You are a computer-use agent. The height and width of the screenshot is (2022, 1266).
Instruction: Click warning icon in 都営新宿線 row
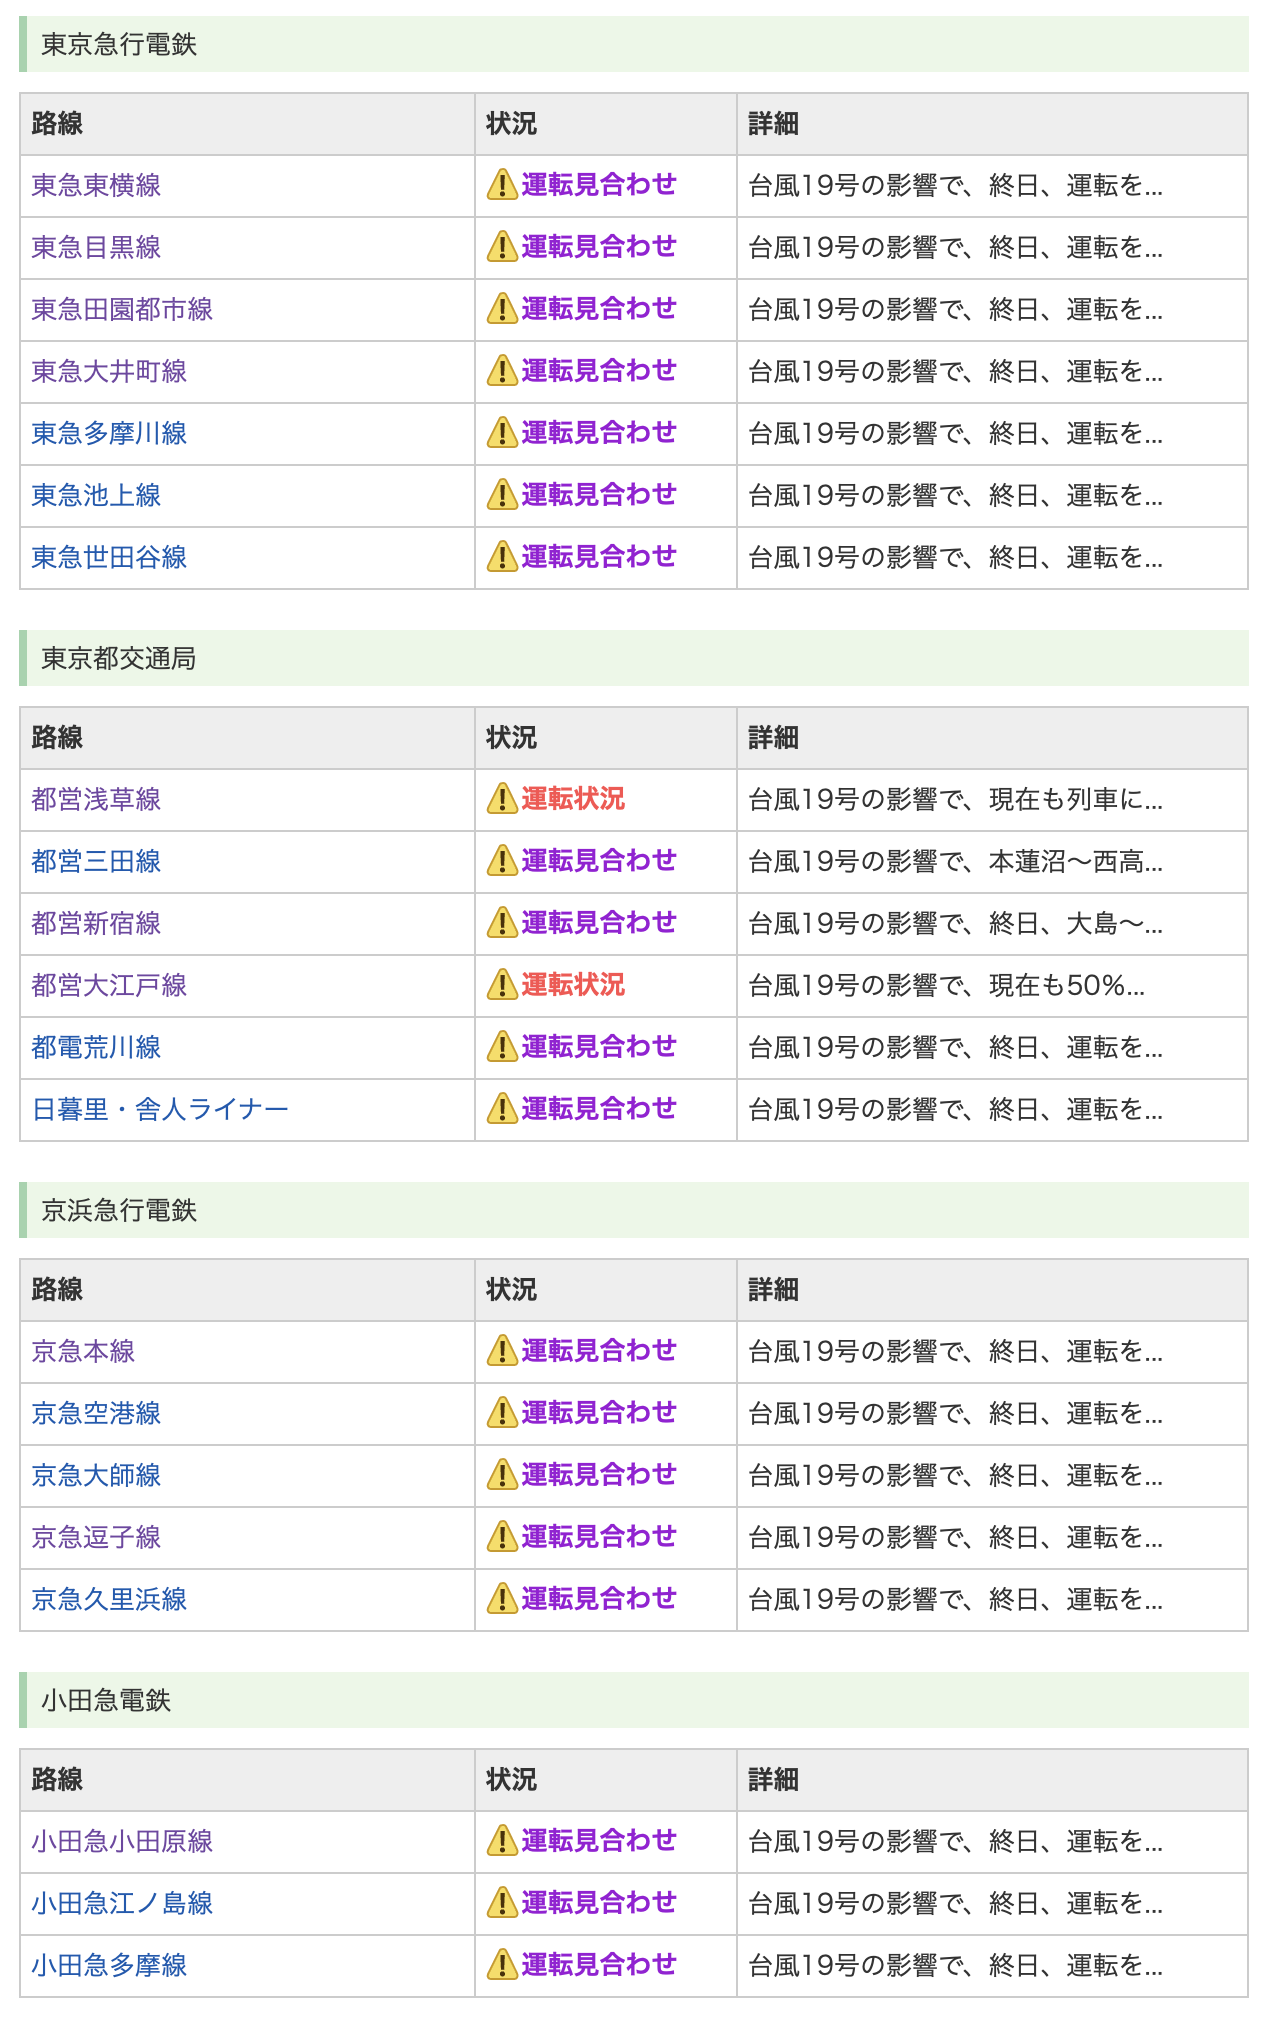coord(502,923)
